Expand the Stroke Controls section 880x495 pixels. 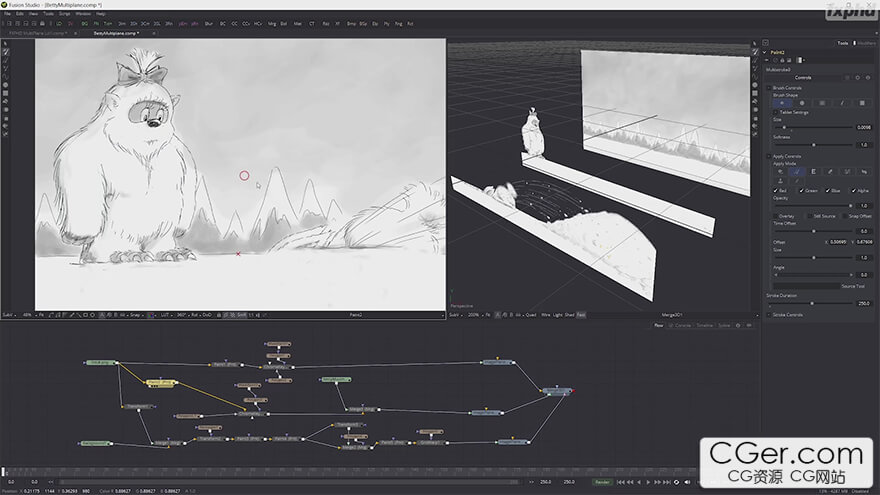pyautogui.click(x=769, y=314)
